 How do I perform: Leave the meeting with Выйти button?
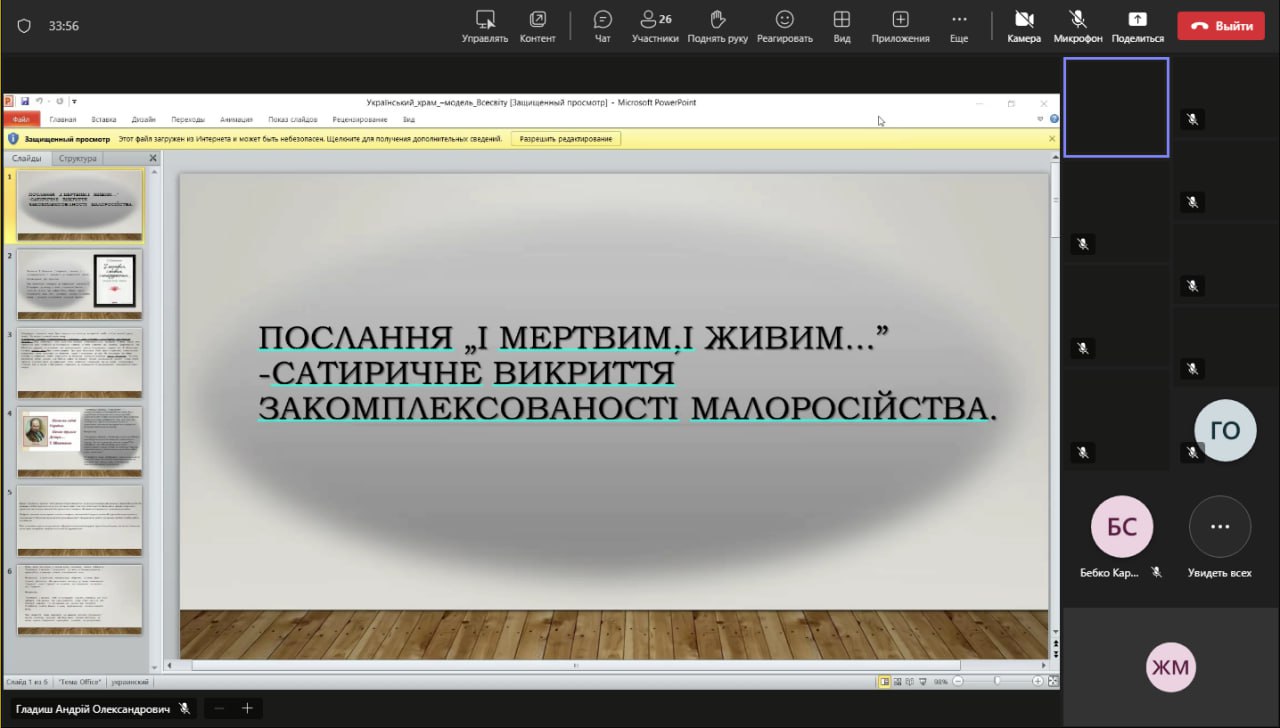[x=1221, y=26]
